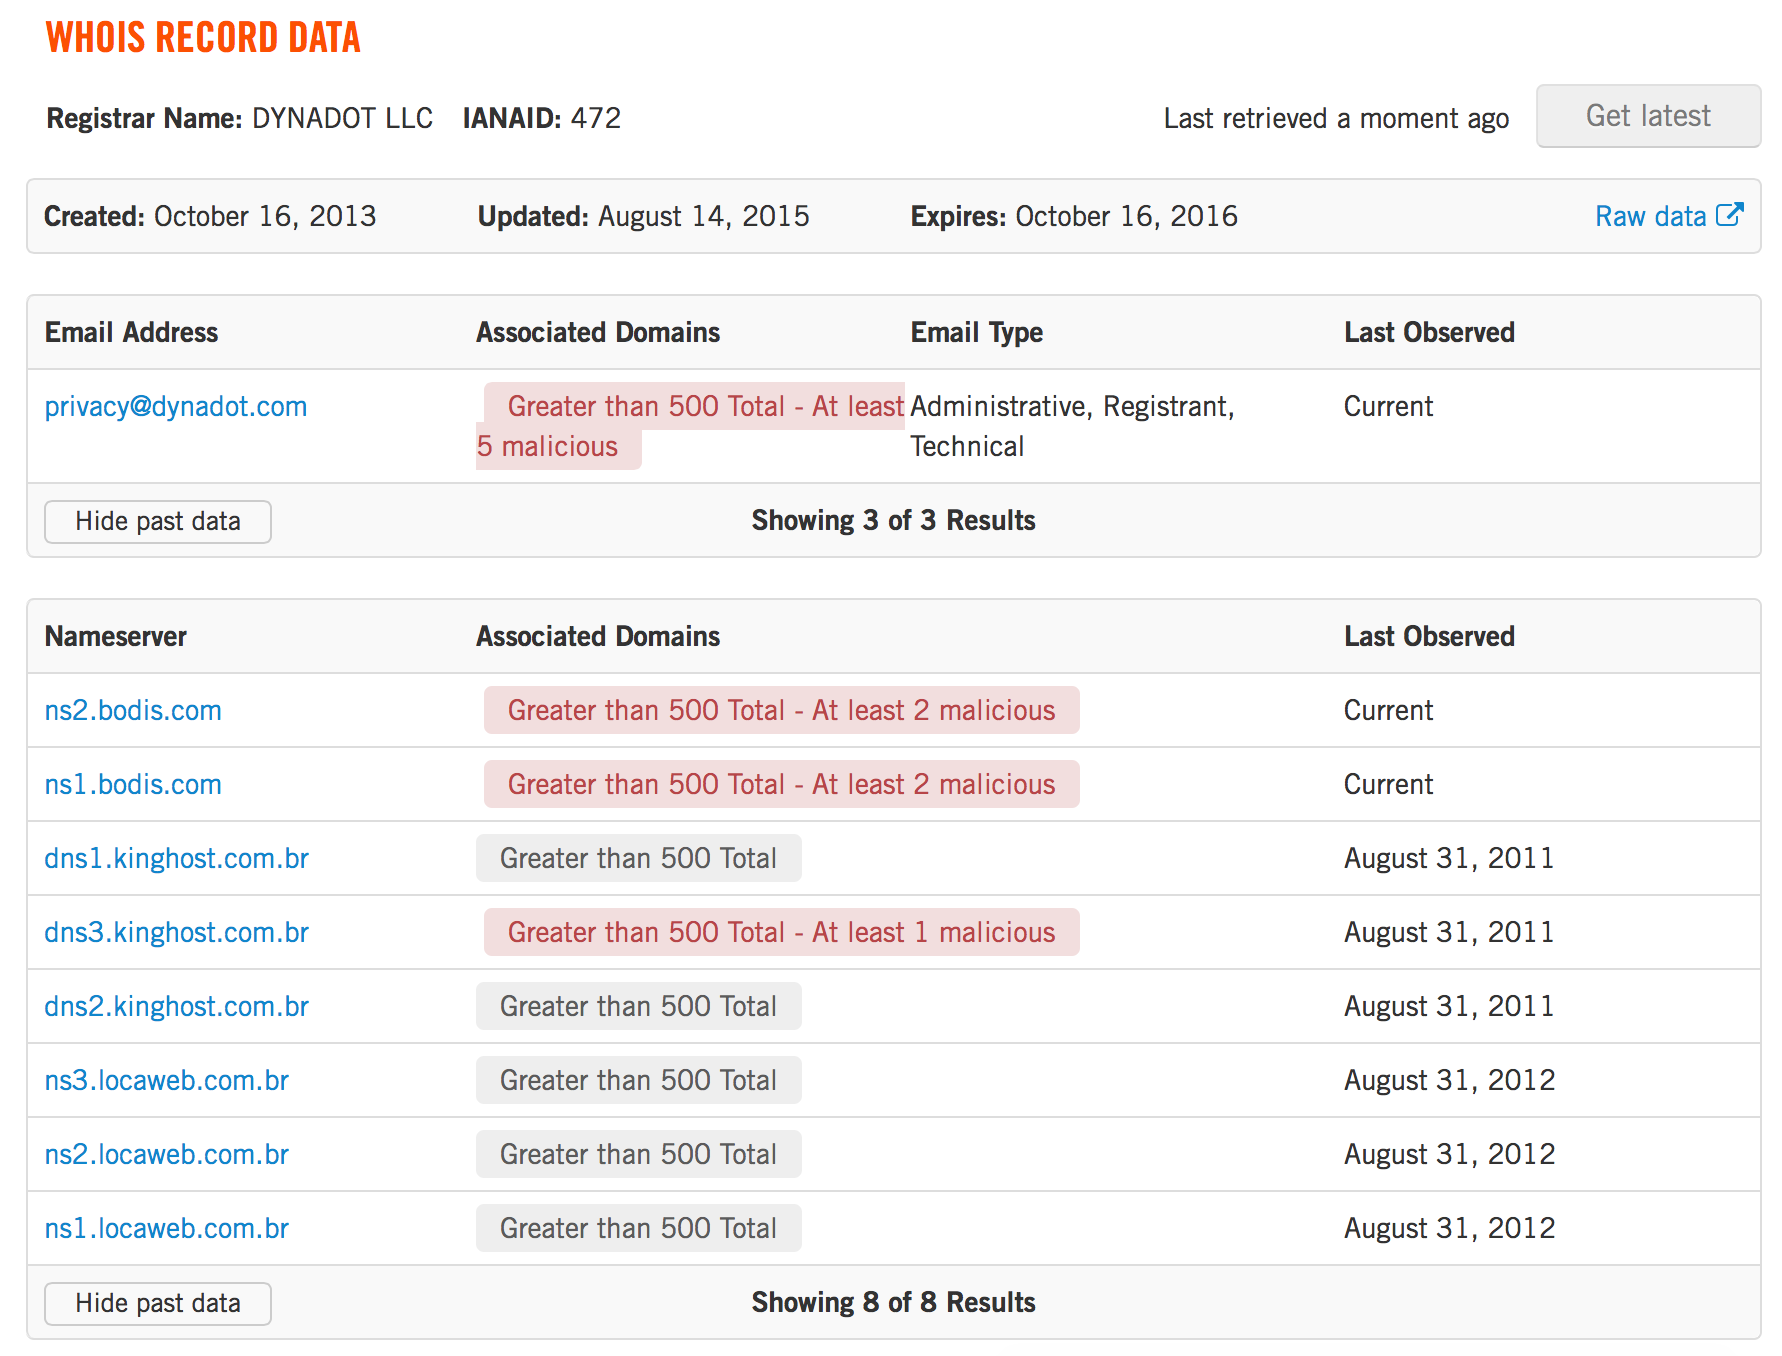The height and width of the screenshot is (1356, 1782).
Task: Select the ns3.locaweb.com.br nameserver
Action: (167, 1081)
